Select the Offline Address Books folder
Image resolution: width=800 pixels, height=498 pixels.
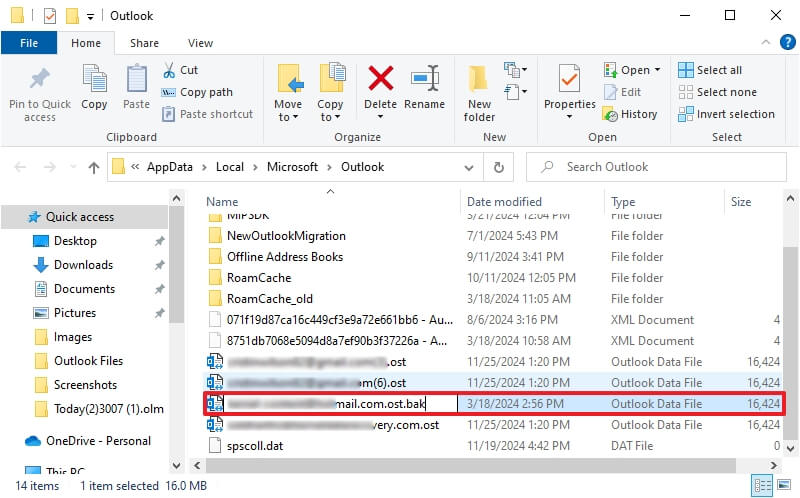285,257
